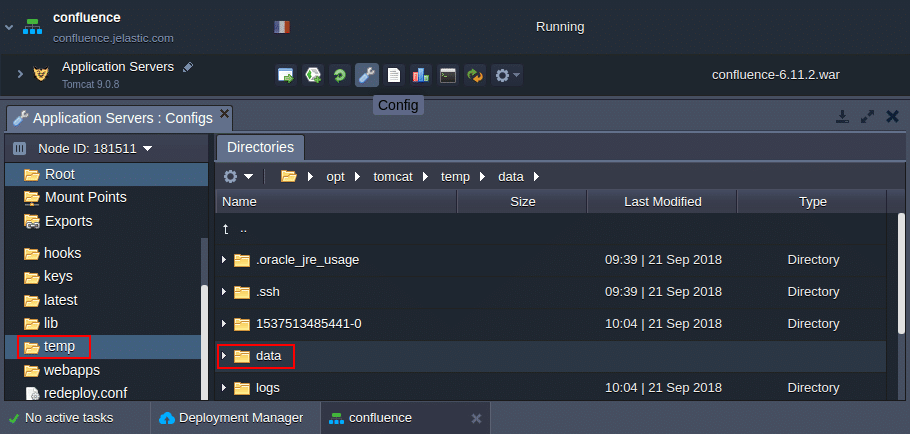Close the Application Servers : Configs tab
910x434 pixels.
click(x=224, y=113)
